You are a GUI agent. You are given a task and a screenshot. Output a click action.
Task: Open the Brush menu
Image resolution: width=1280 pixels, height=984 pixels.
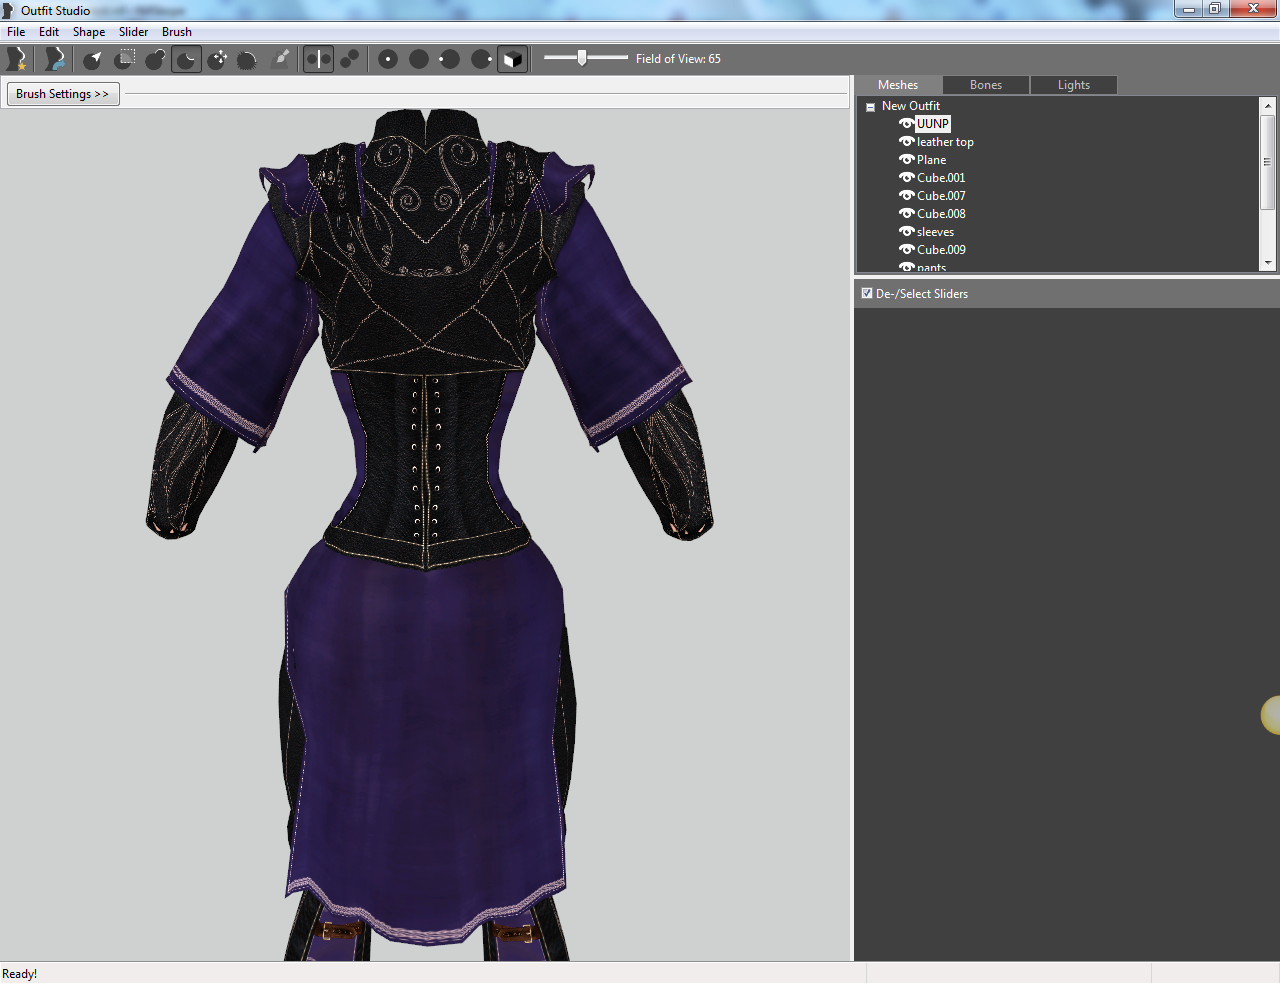pyautogui.click(x=177, y=32)
